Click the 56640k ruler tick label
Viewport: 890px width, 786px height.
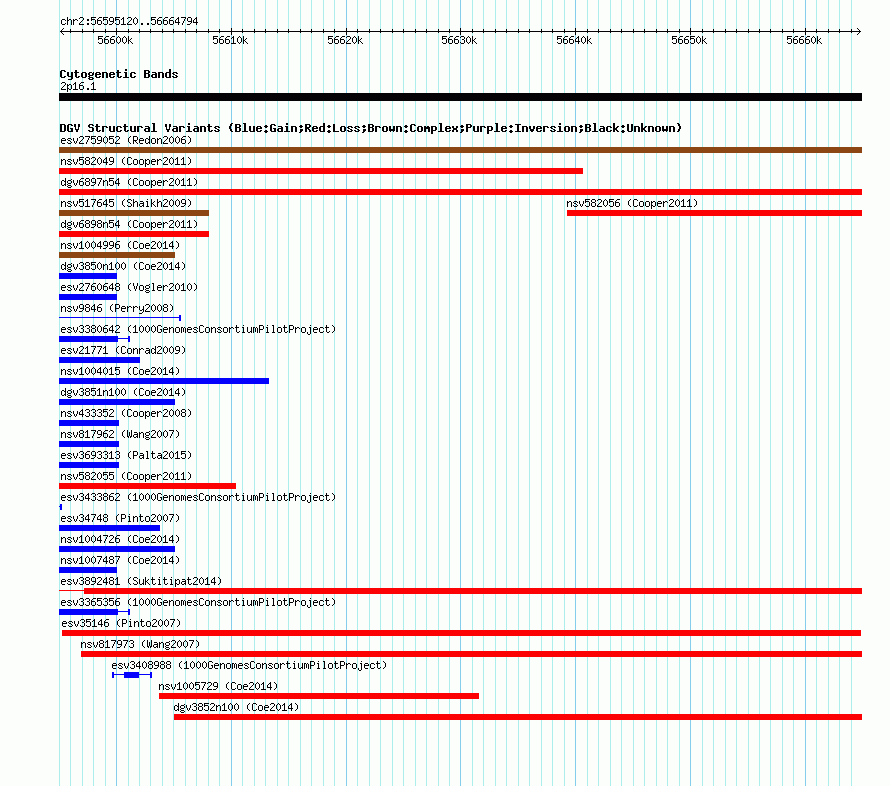tap(574, 40)
